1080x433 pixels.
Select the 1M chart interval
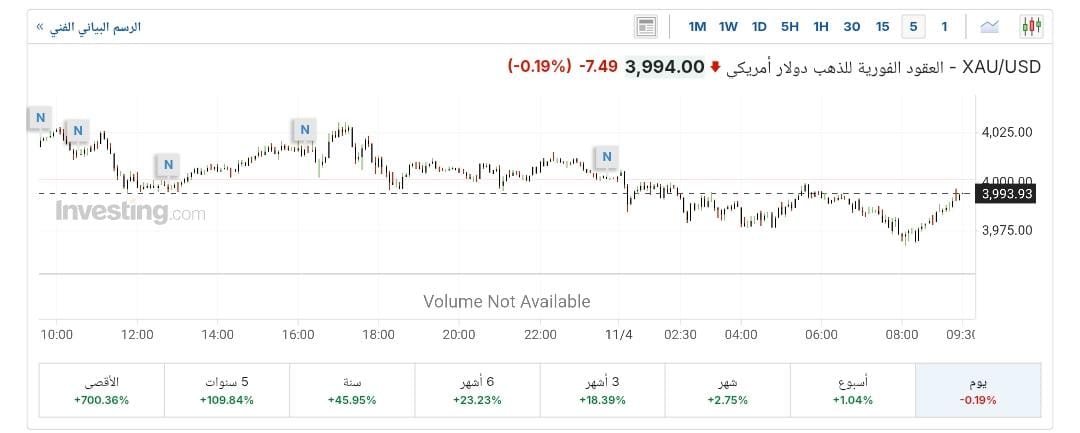click(697, 27)
